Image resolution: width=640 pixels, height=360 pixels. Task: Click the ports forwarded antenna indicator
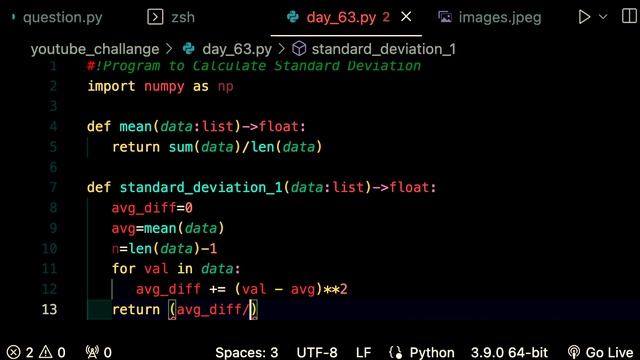tap(98, 352)
